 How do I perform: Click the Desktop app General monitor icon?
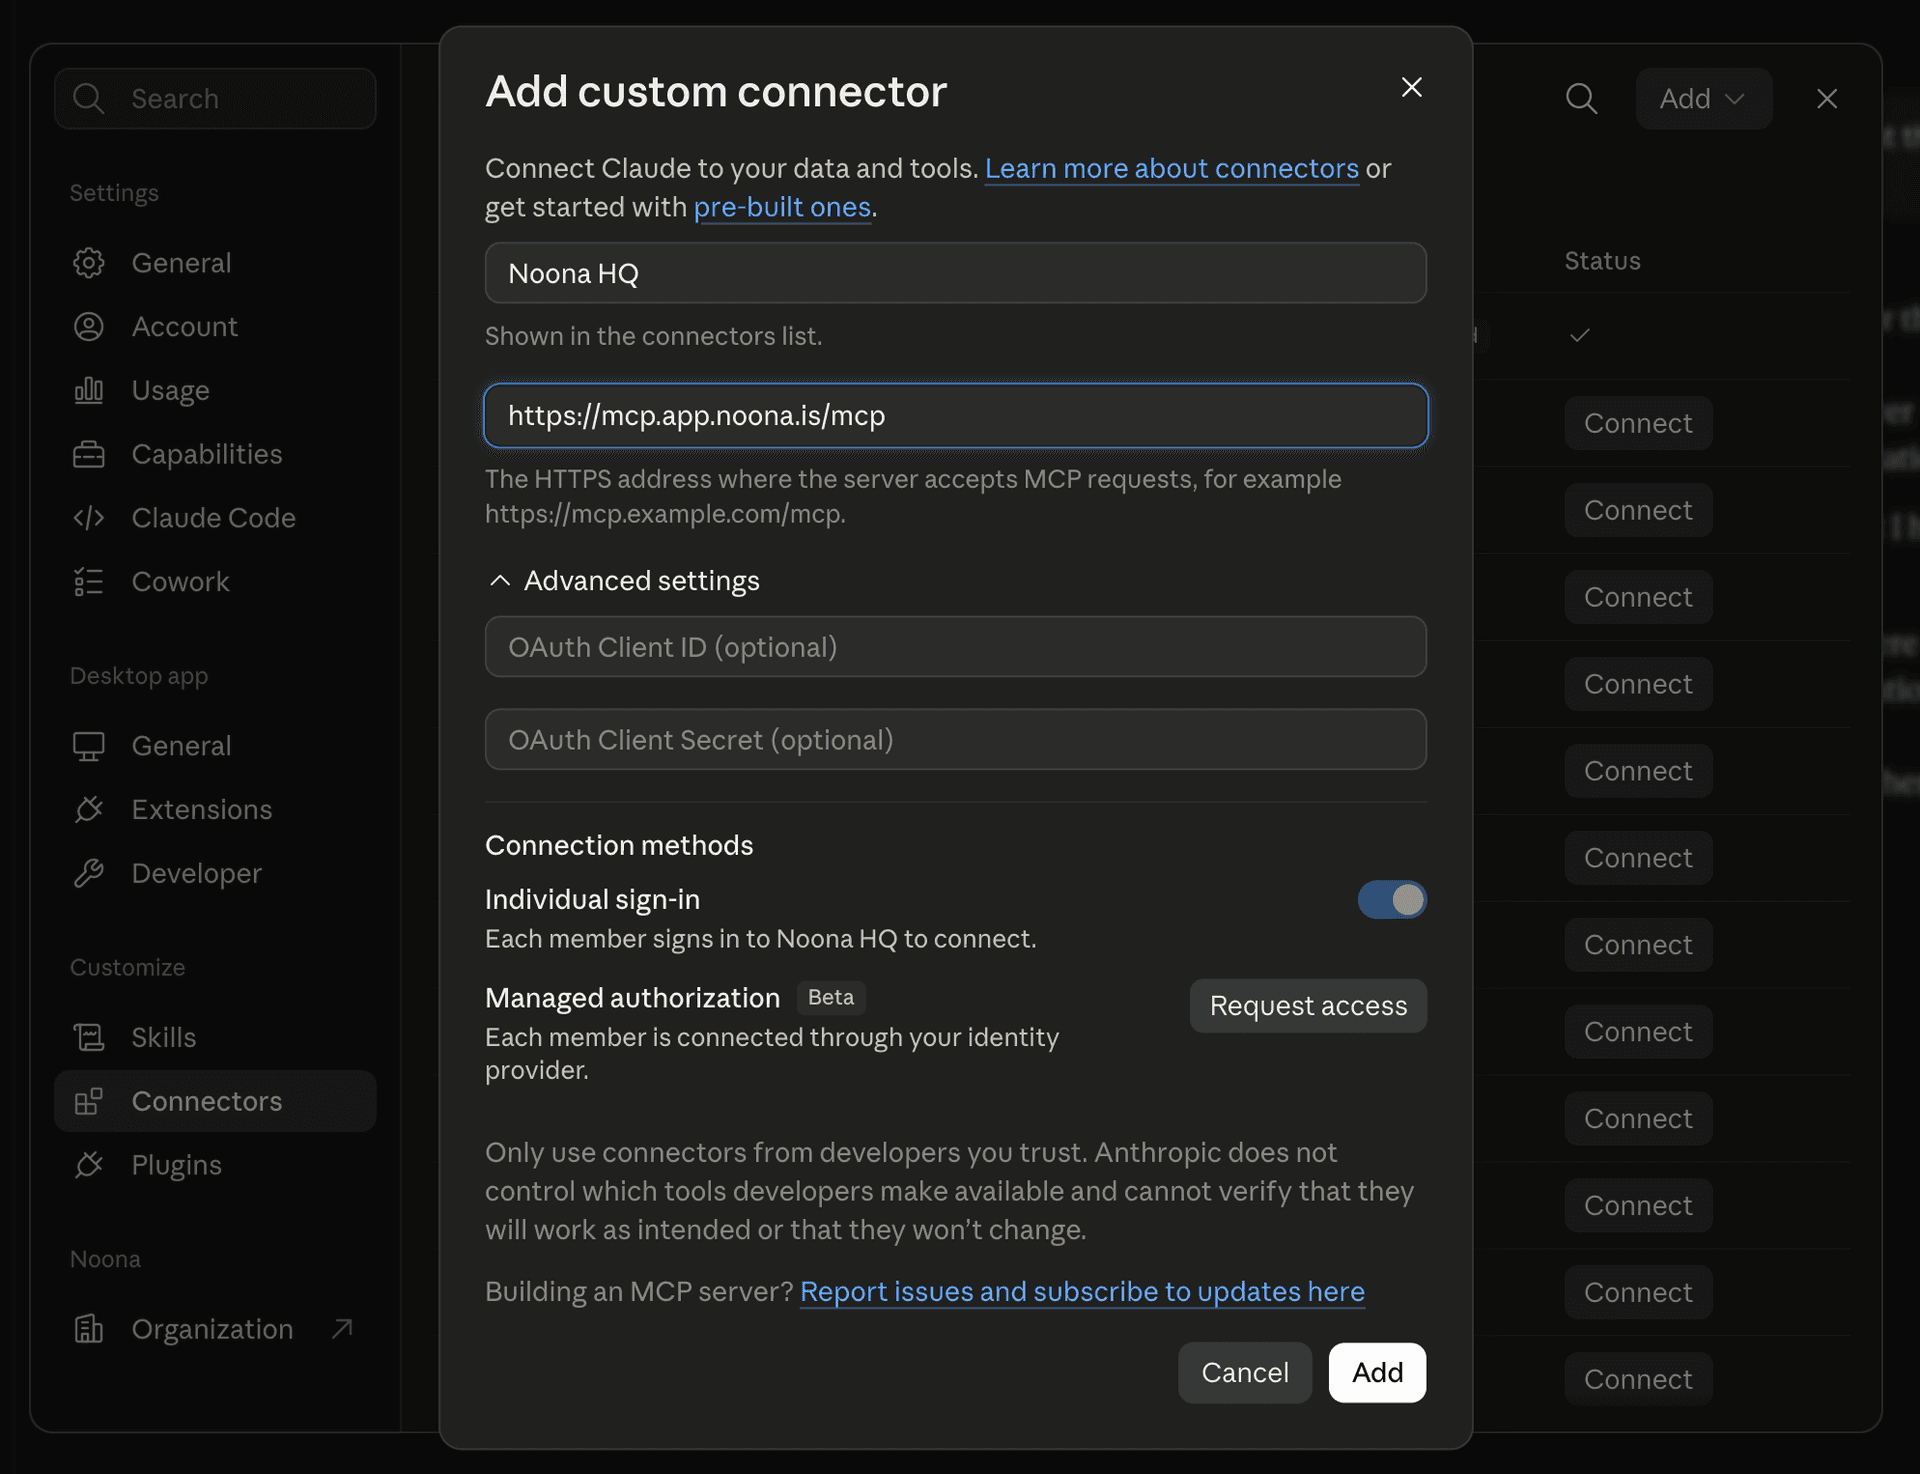pyautogui.click(x=89, y=746)
